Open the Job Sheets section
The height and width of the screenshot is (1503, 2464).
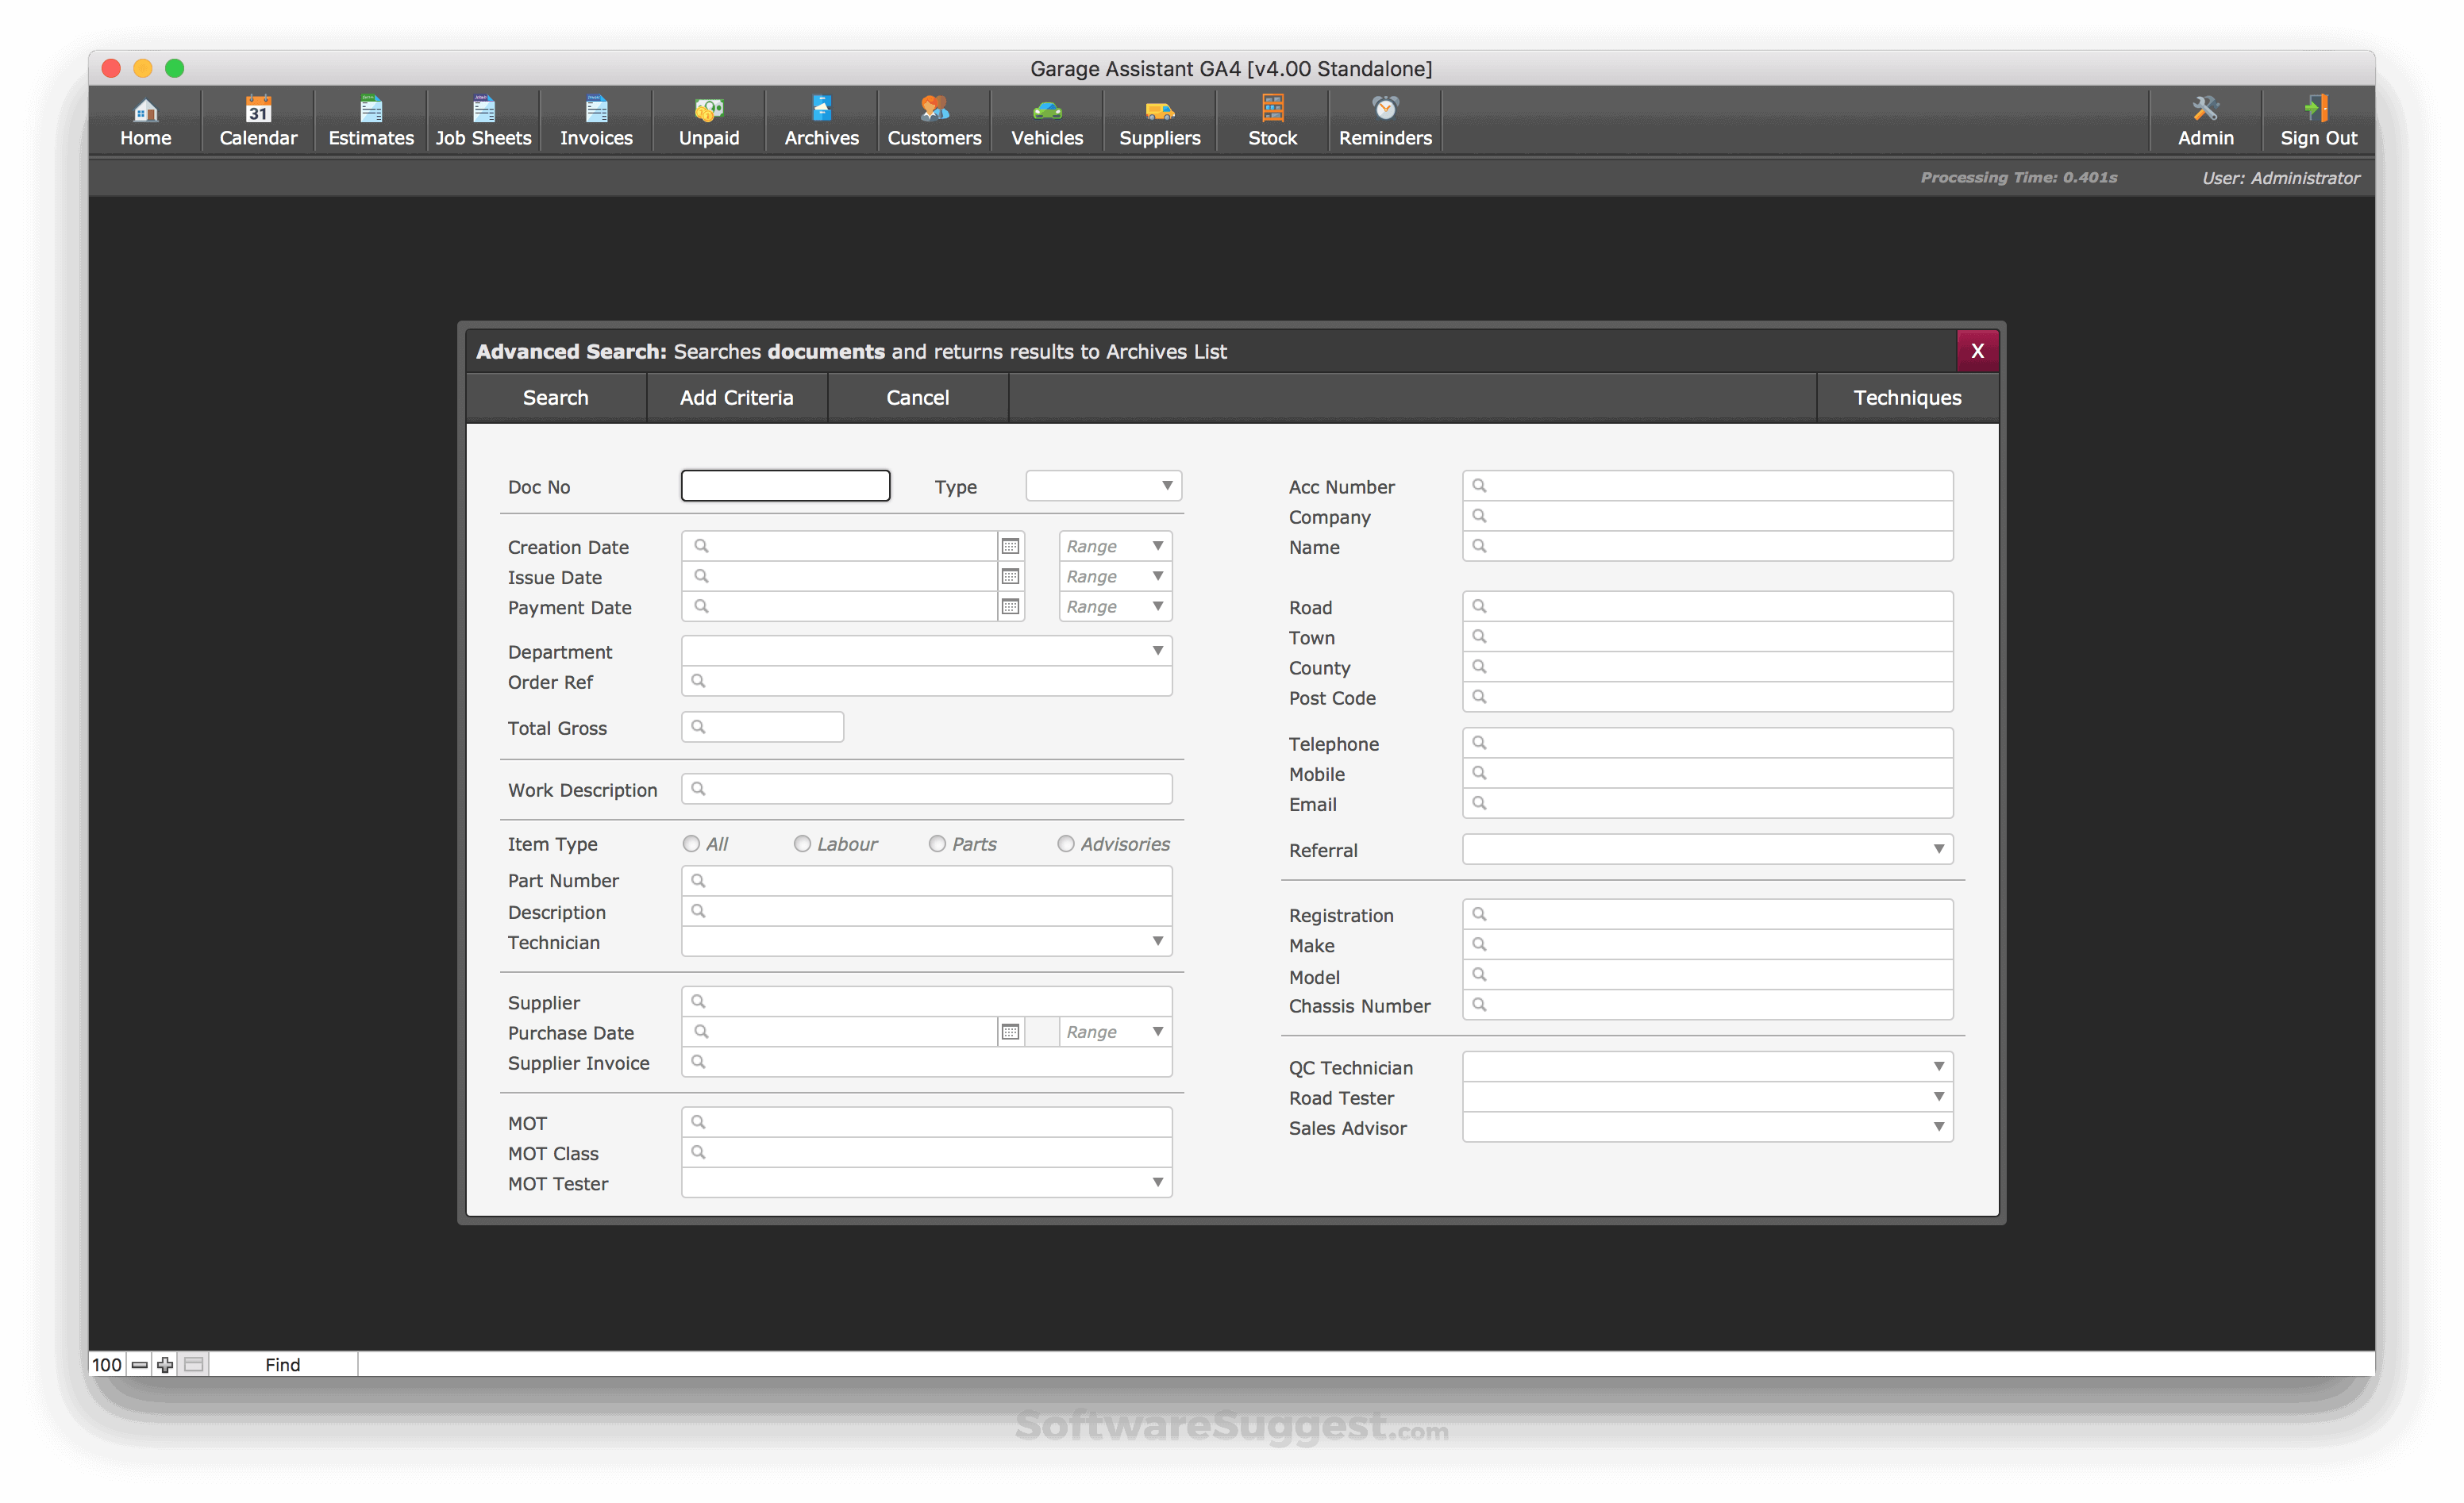(x=483, y=120)
